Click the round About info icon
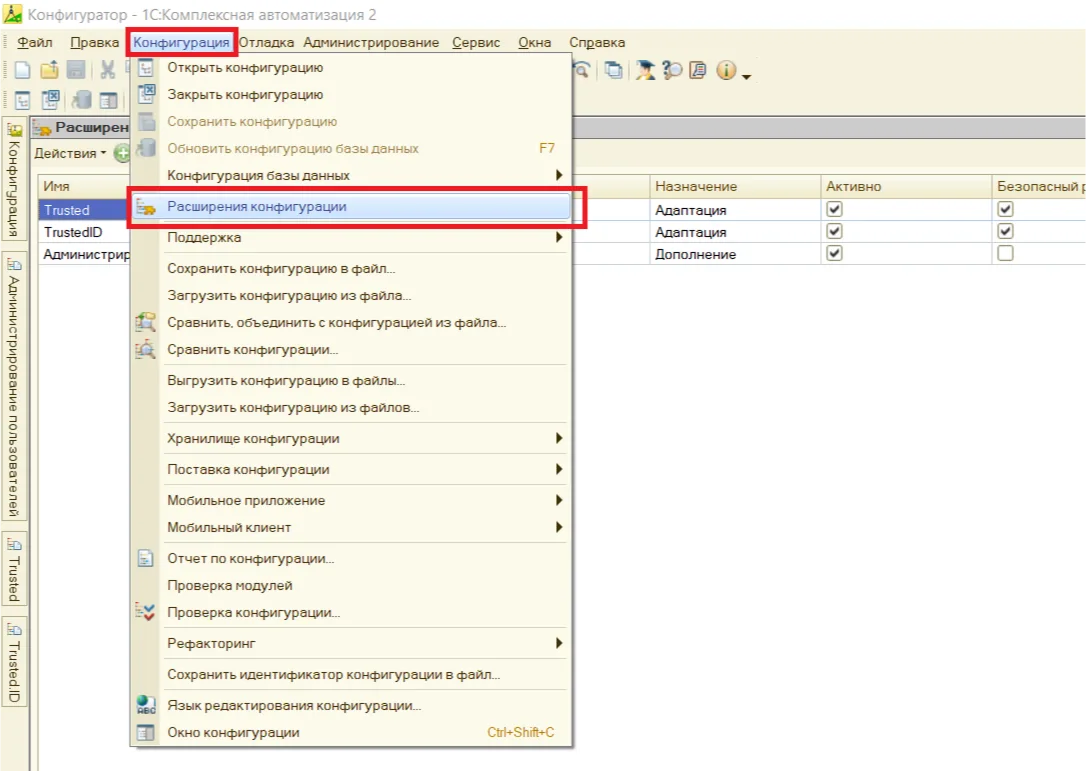The height and width of the screenshot is (771, 1086). pyautogui.click(x=725, y=70)
